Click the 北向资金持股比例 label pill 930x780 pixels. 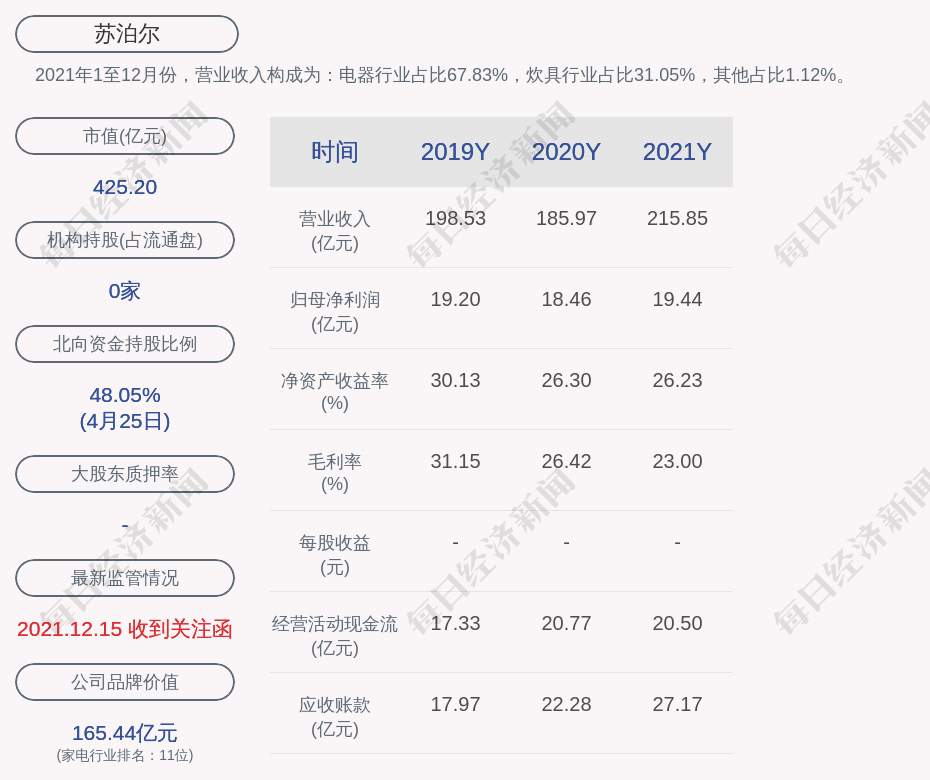pos(125,343)
